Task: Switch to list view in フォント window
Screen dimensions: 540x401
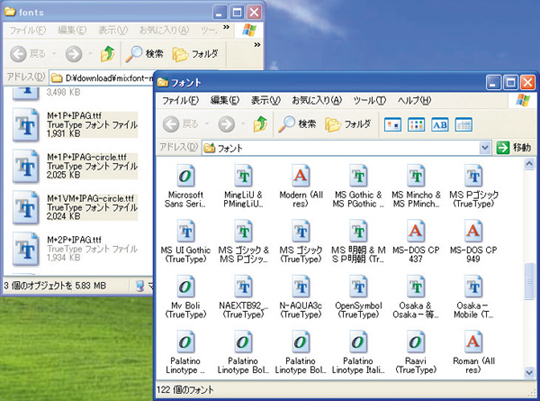Action: click(x=416, y=125)
